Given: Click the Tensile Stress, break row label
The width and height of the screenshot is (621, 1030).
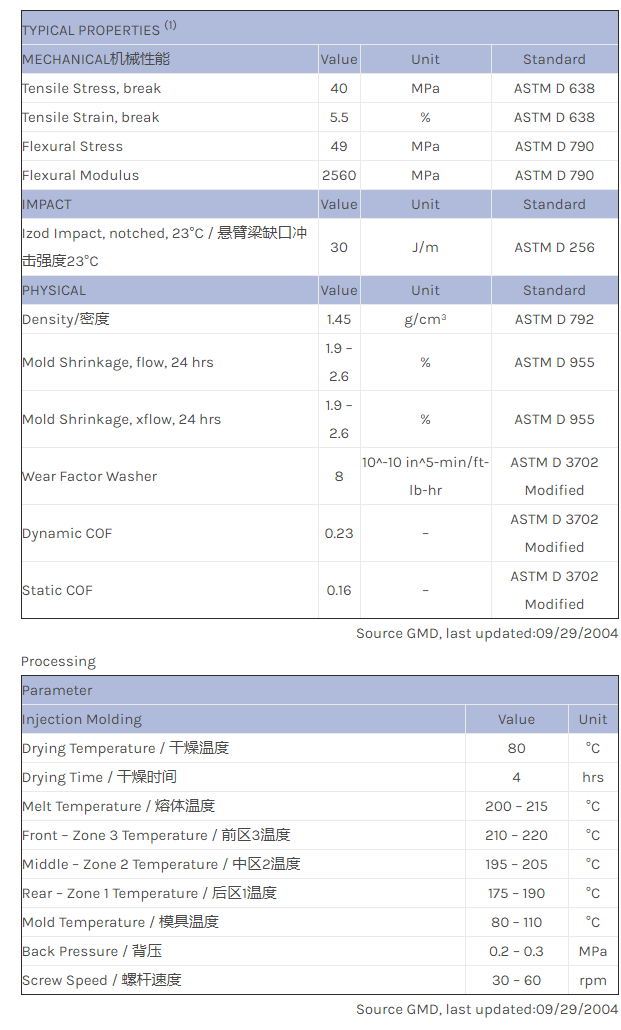Looking at the screenshot, I should coord(91,88).
